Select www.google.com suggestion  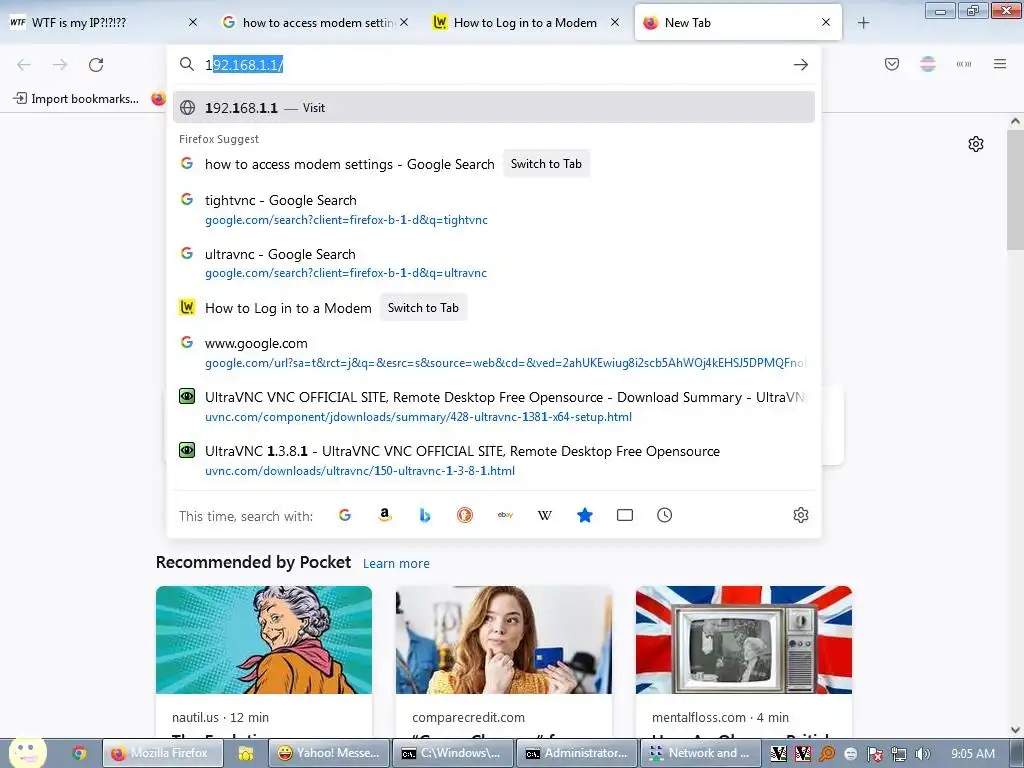coord(494,352)
